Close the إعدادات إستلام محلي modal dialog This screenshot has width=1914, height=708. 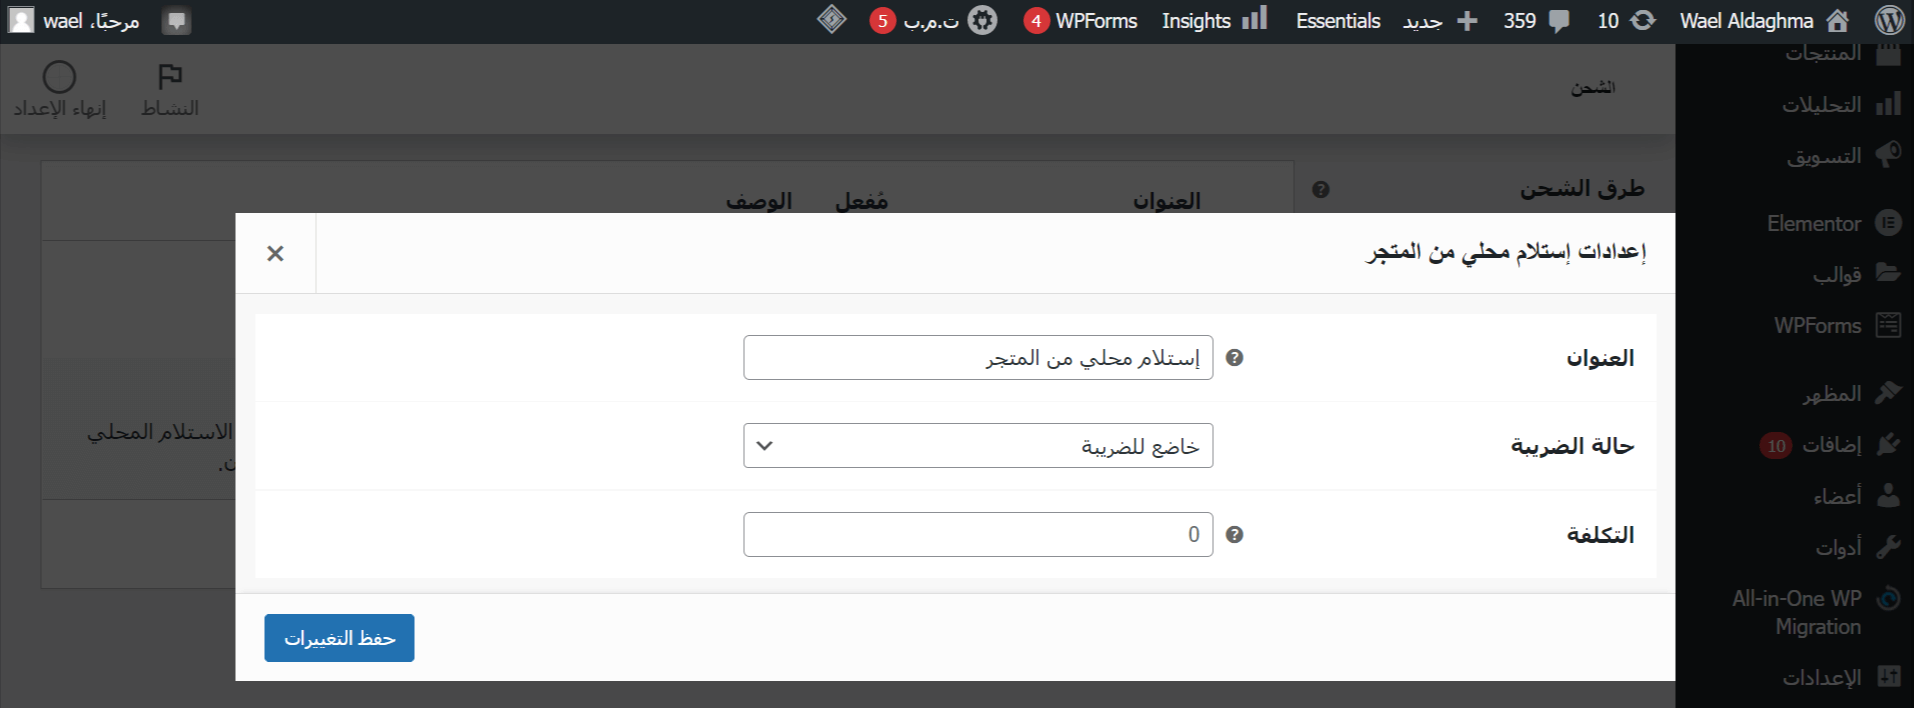pyautogui.click(x=276, y=254)
